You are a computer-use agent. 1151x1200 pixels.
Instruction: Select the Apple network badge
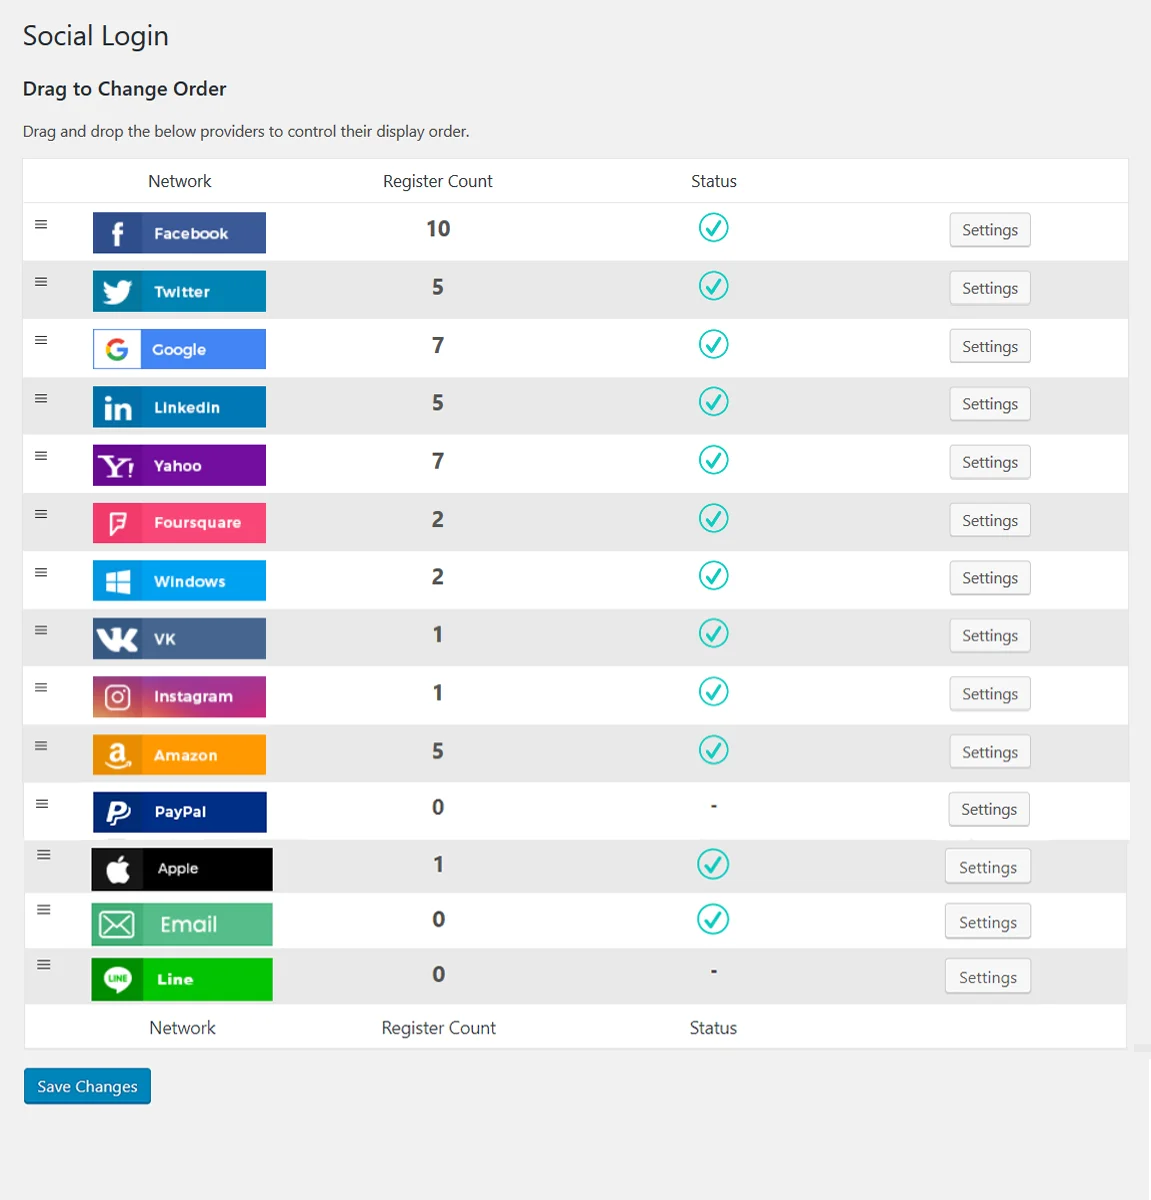click(181, 869)
